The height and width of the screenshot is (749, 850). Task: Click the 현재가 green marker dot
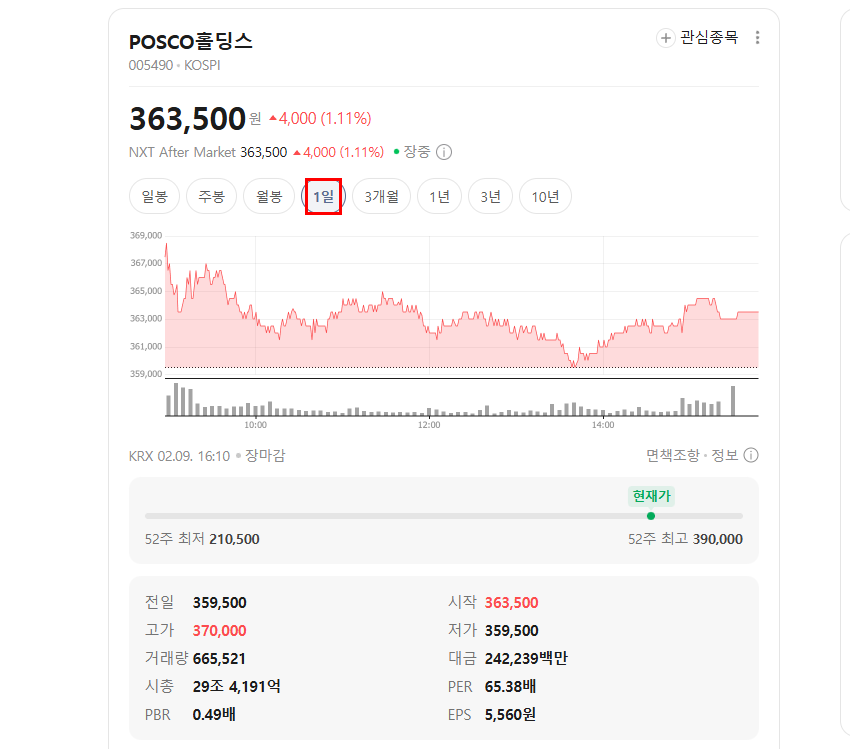(x=651, y=516)
